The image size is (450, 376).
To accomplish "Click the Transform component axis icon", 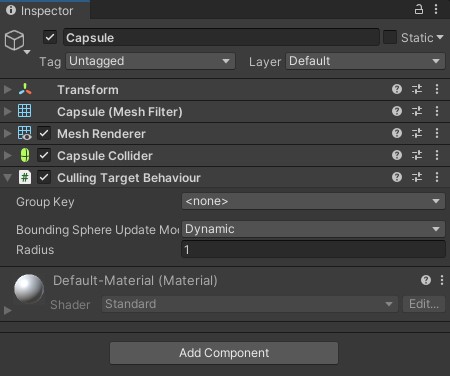I will 25,89.
